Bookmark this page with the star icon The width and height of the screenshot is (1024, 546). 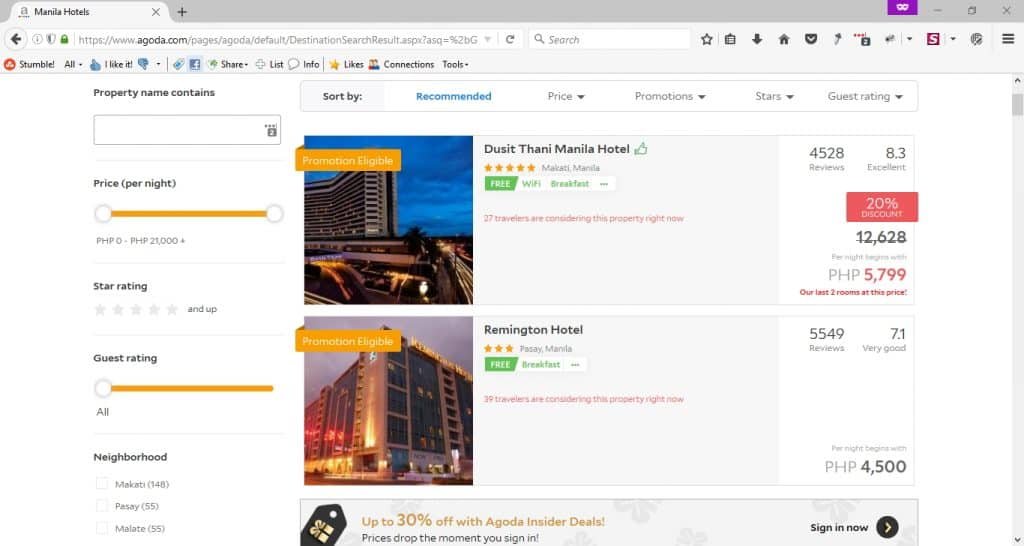707,39
